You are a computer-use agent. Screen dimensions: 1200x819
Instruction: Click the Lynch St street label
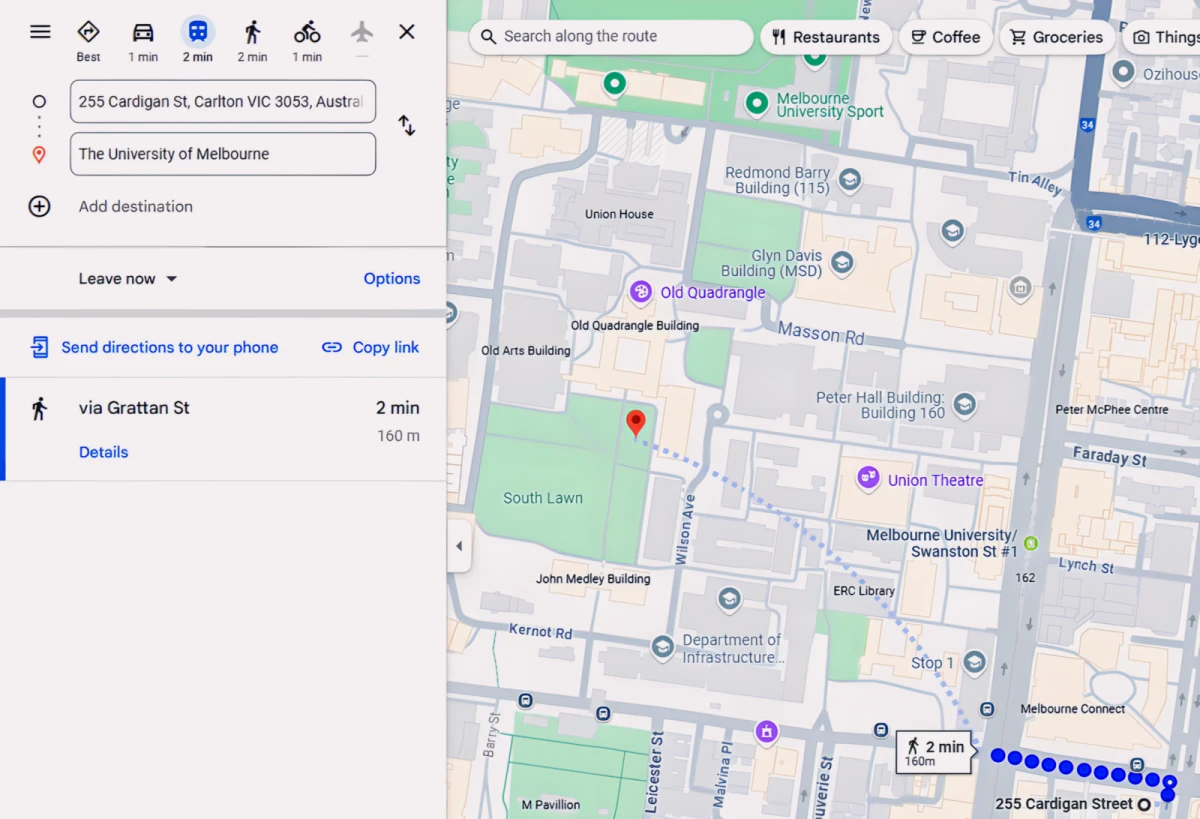[1086, 565]
